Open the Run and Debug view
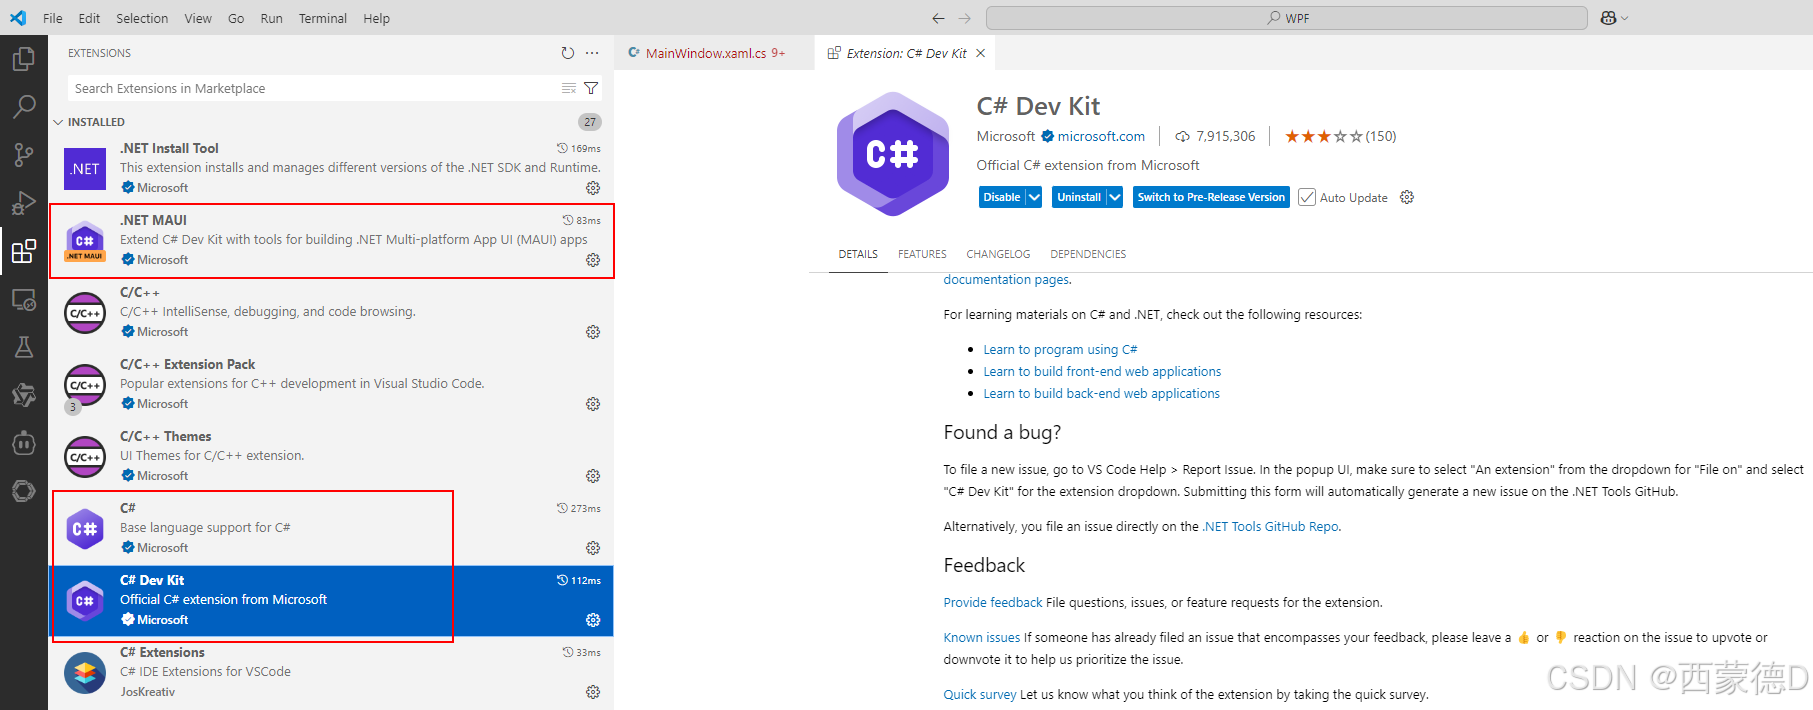The image size is (1813, 710). (23, 202)
